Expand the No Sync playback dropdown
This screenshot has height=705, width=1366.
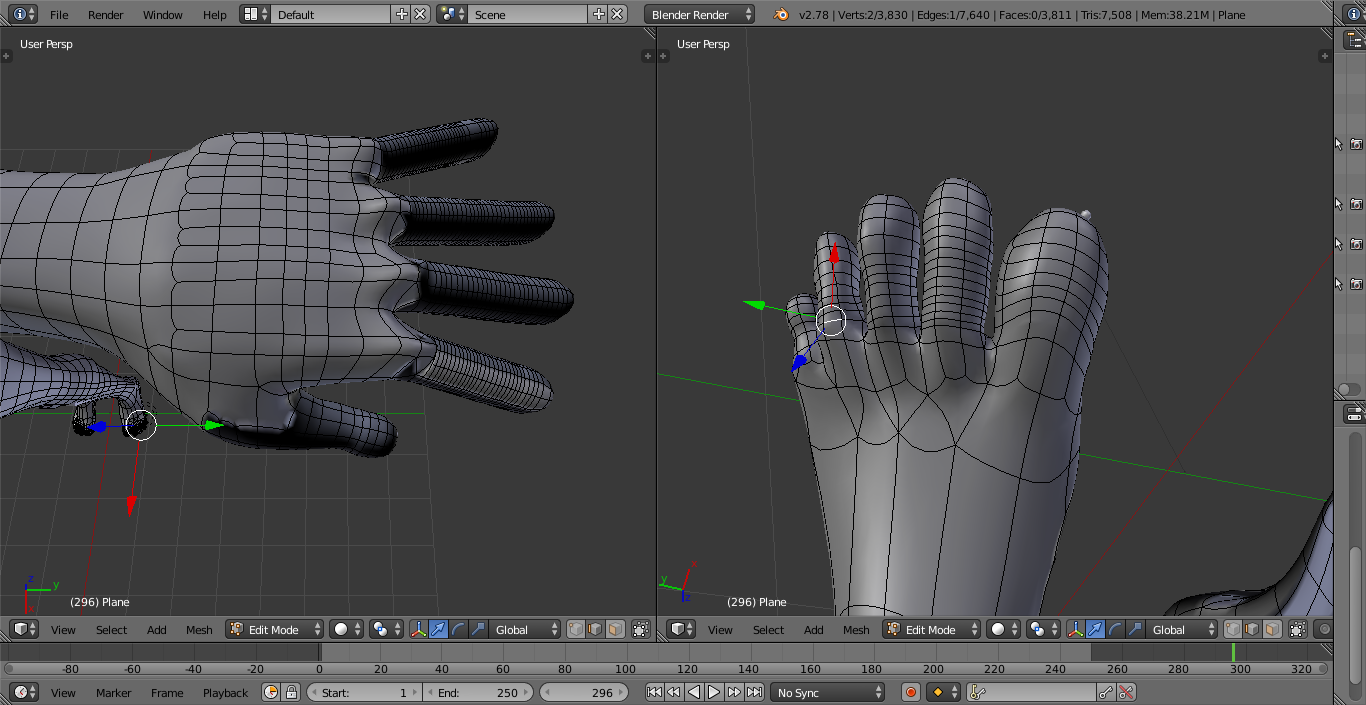click(827, 692)
